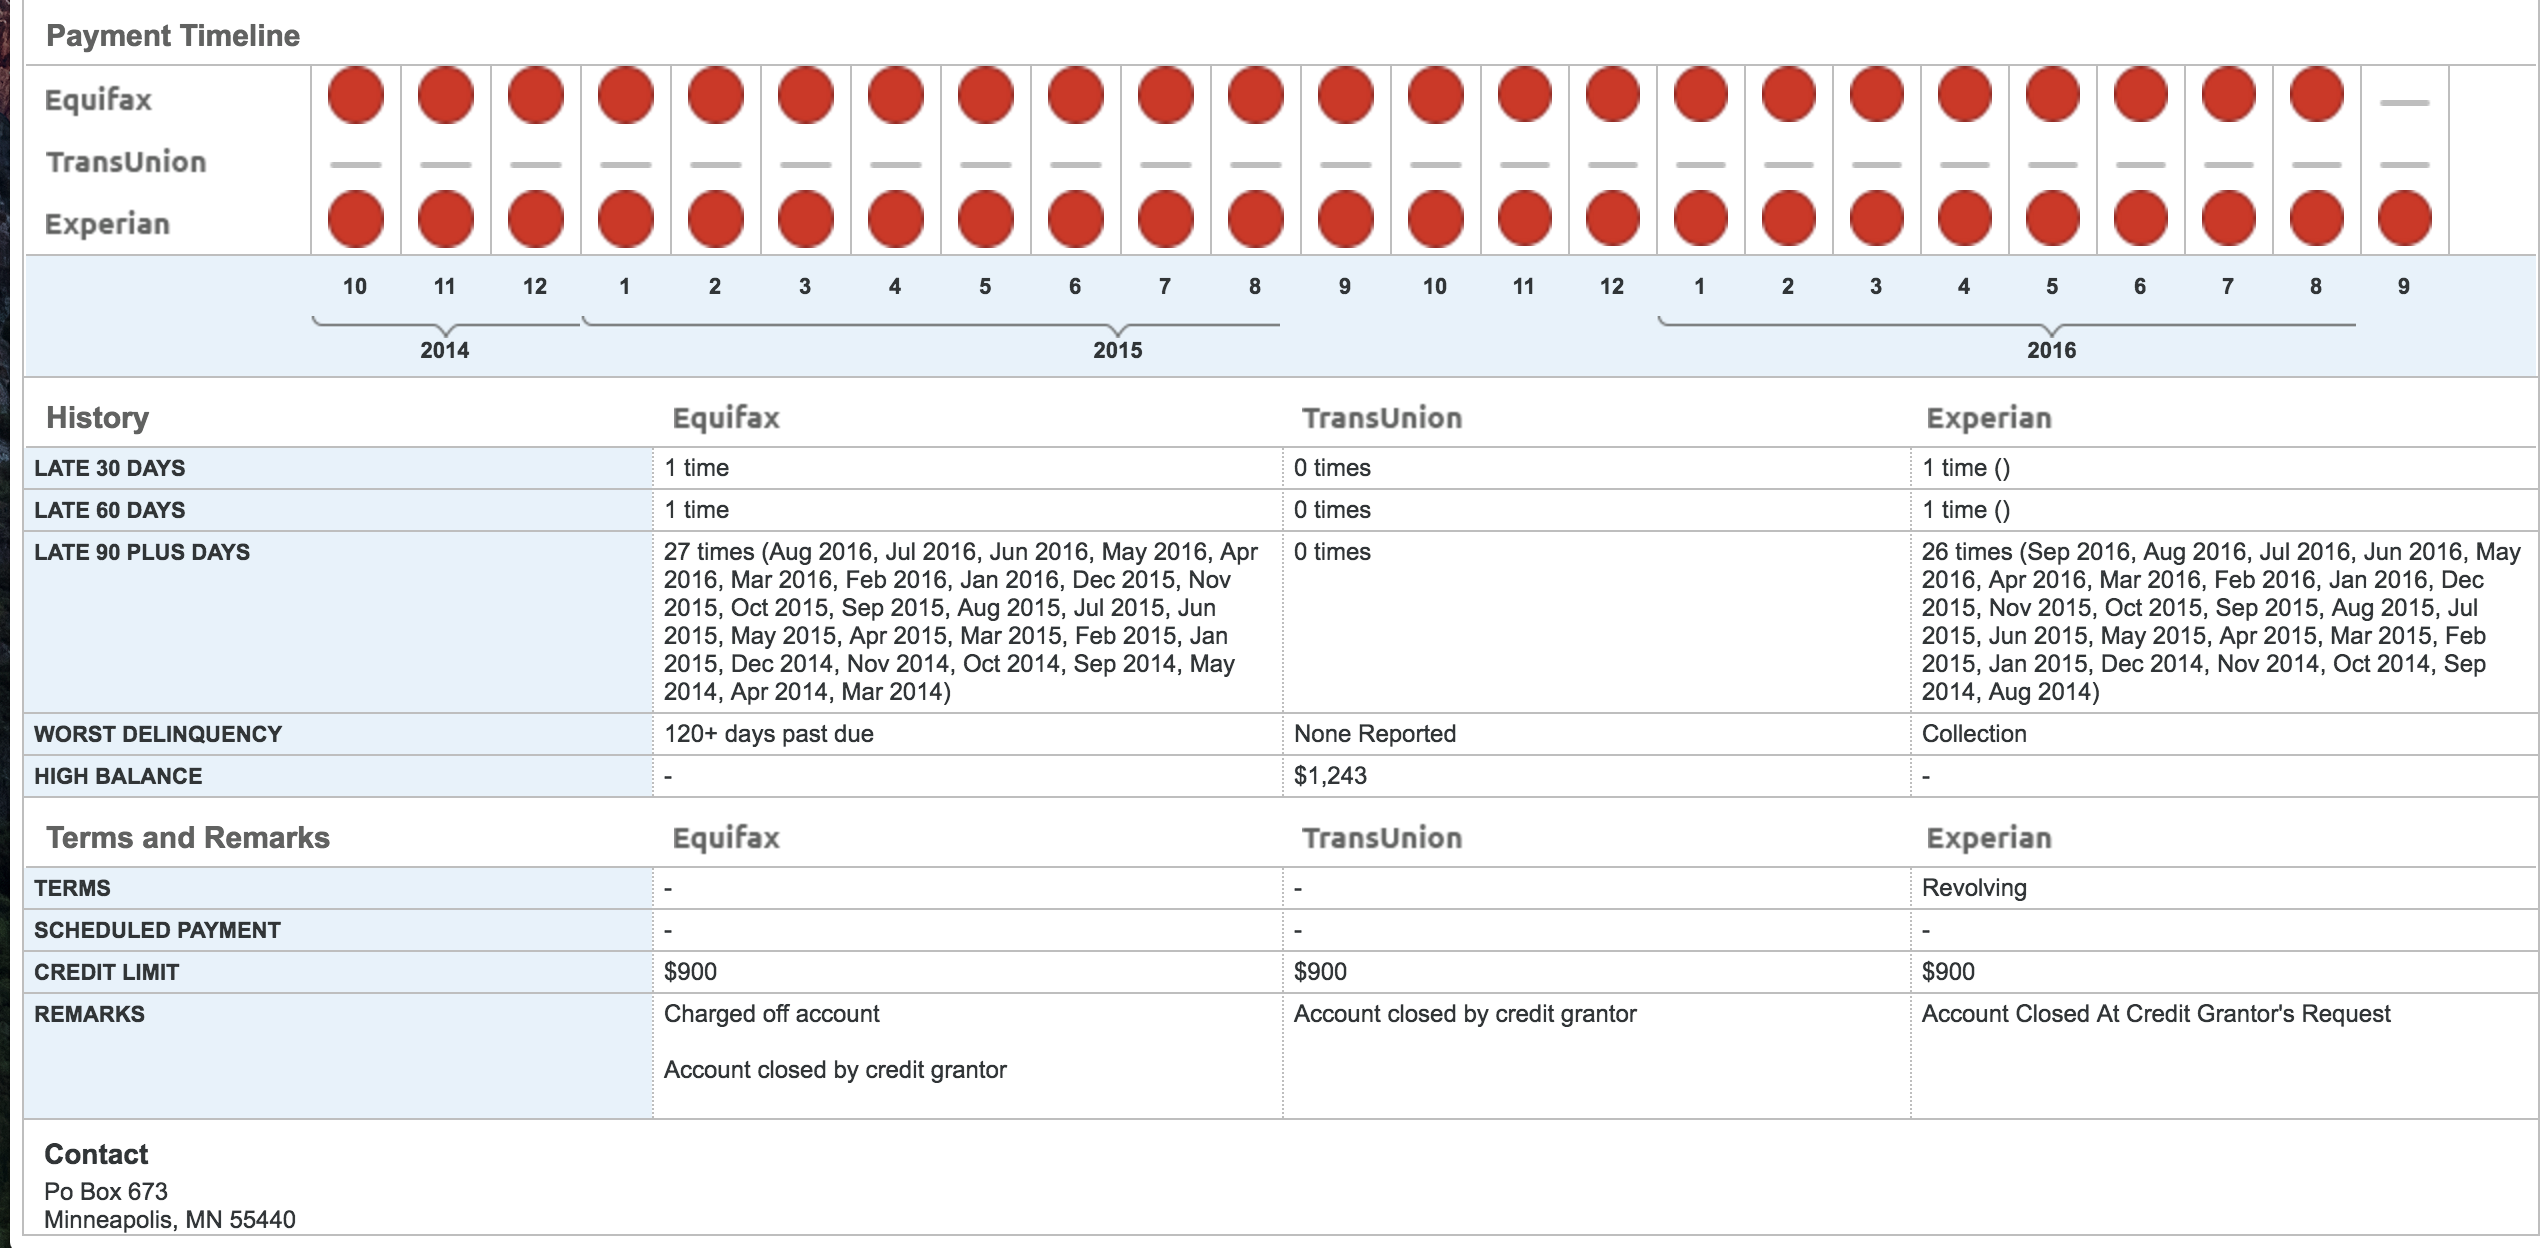
Task: Click the TransUnion label in Payment Timeline
Action: (x=126, y=162)
